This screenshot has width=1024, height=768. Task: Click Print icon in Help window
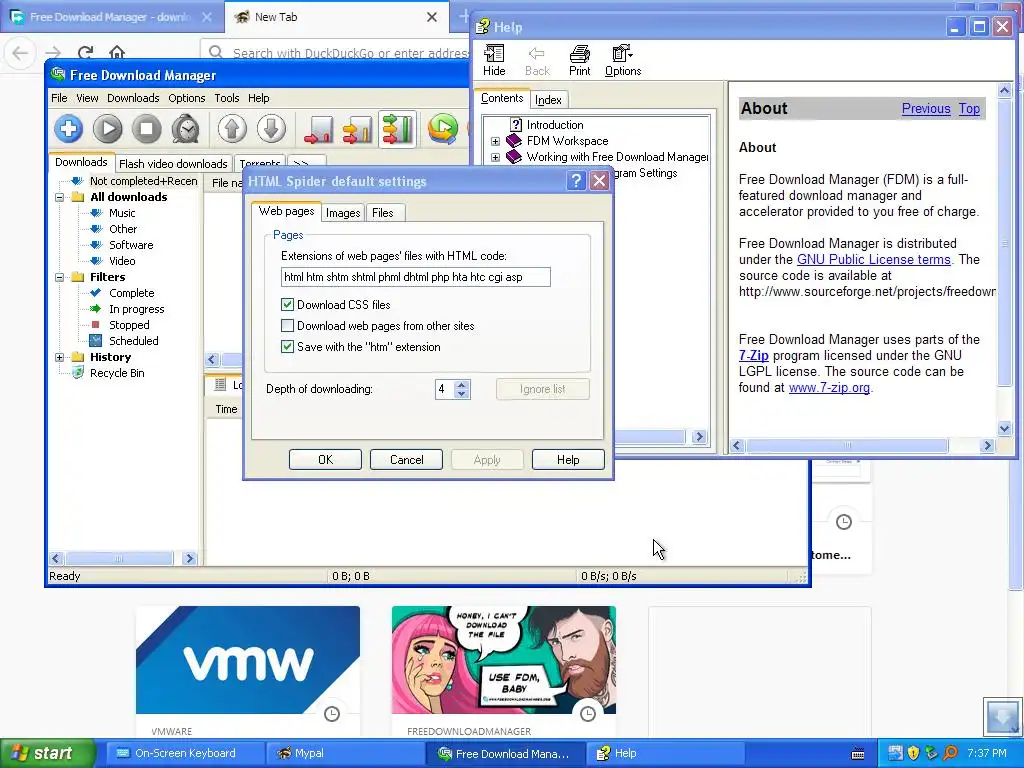[x=579, y=61]
